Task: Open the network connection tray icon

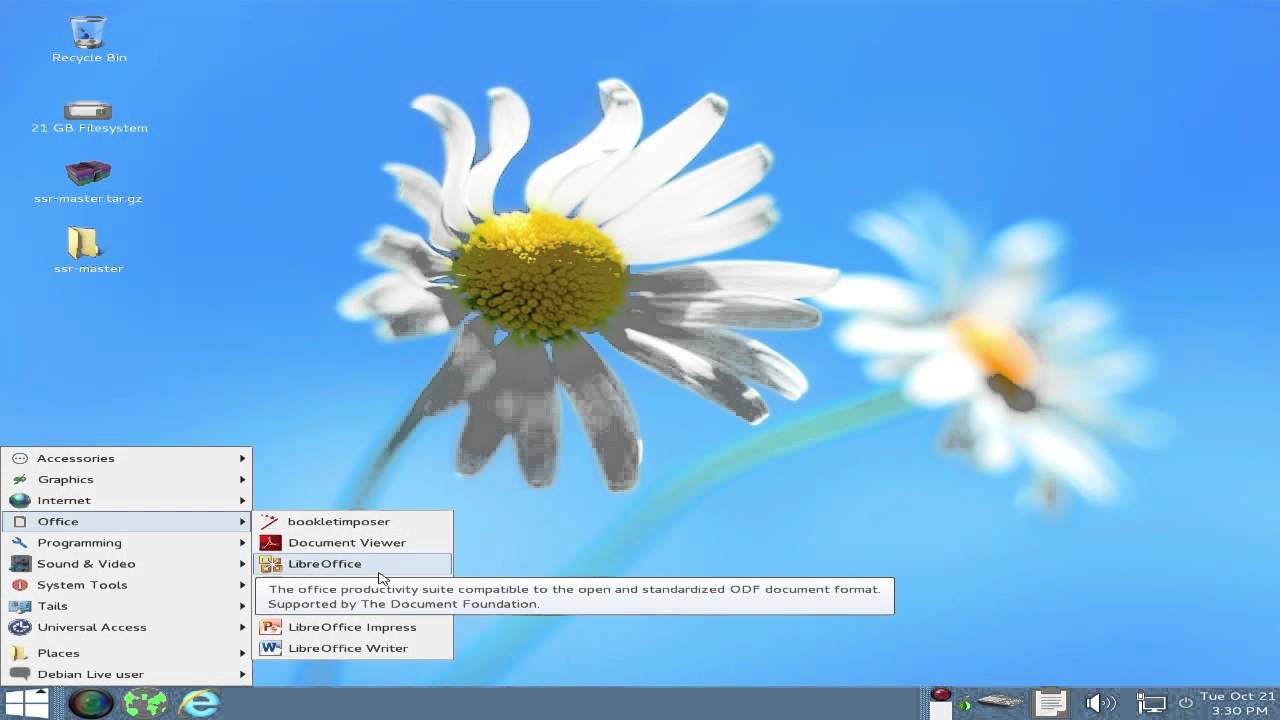Action: tap(1152, 704)
